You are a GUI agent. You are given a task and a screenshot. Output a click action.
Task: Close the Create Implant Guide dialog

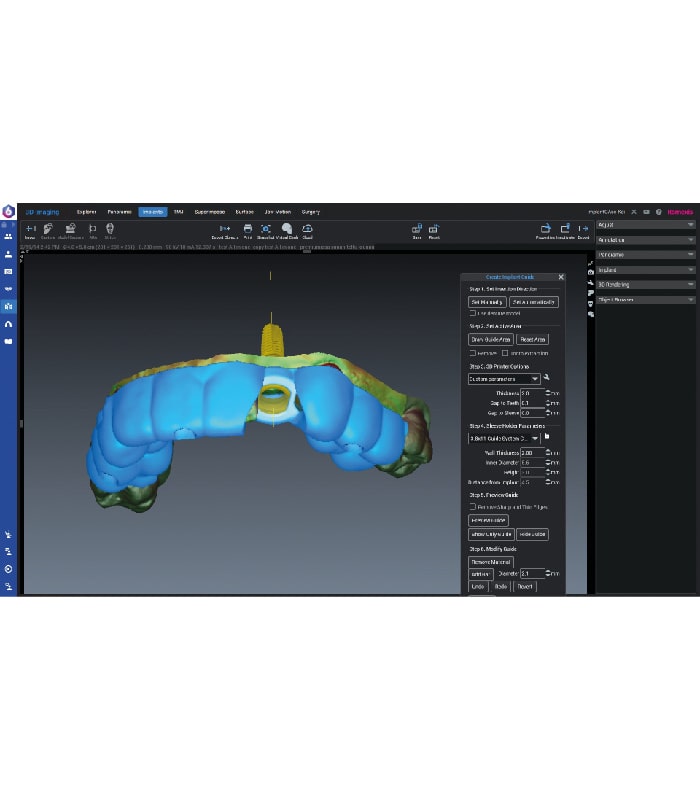(x=561, y=277)
